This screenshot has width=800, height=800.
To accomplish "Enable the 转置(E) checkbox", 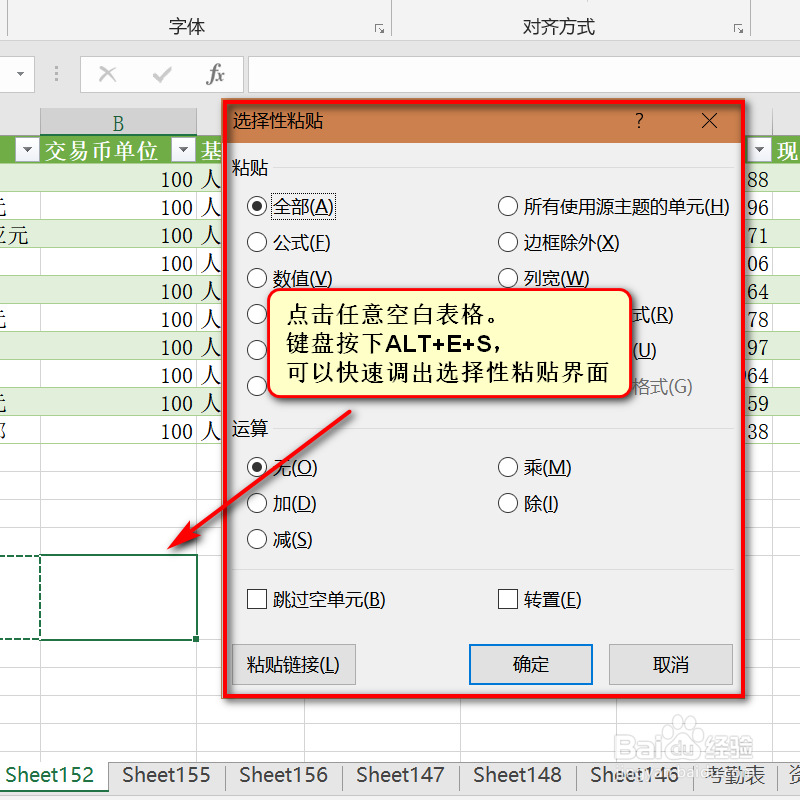I will point(506,599).
